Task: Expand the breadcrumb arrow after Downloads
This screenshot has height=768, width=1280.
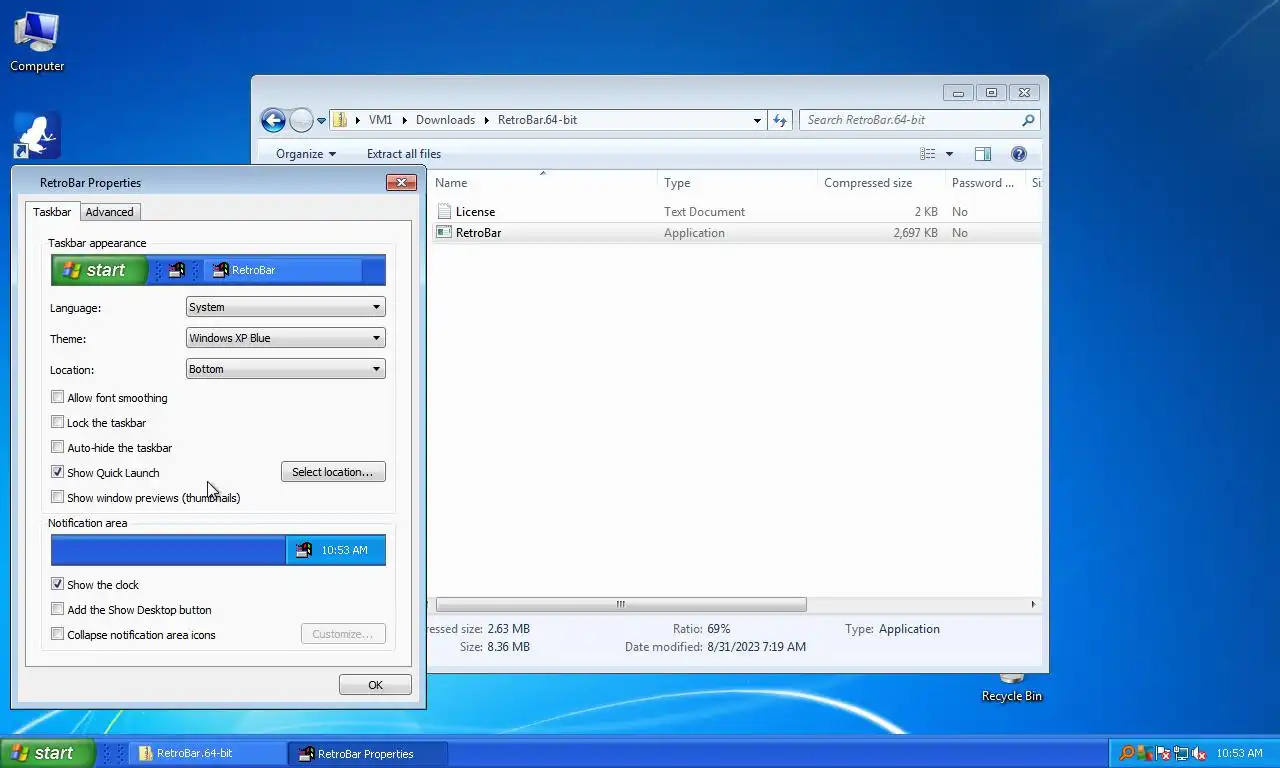Action: (487, 120)
